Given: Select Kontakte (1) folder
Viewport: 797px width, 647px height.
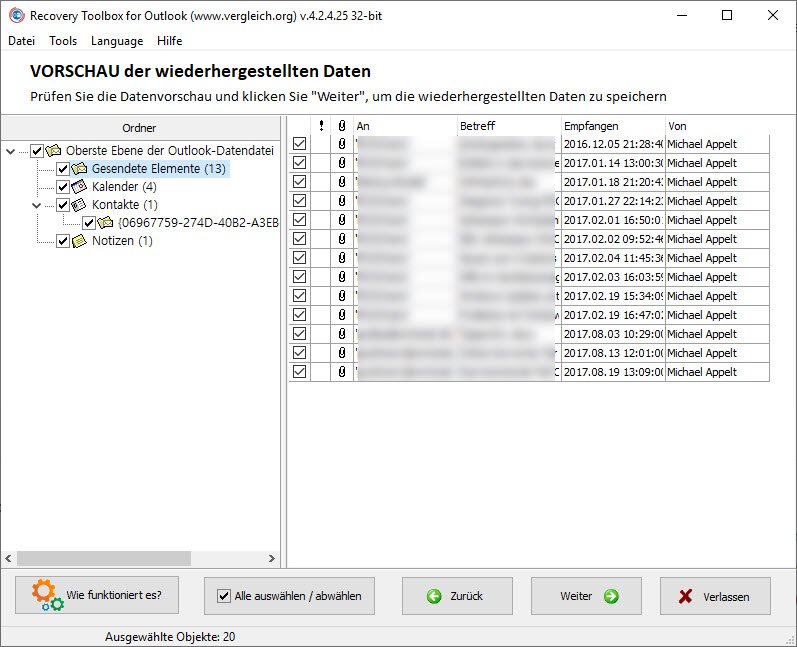Looking at the screenshot, I should point(125,205).
